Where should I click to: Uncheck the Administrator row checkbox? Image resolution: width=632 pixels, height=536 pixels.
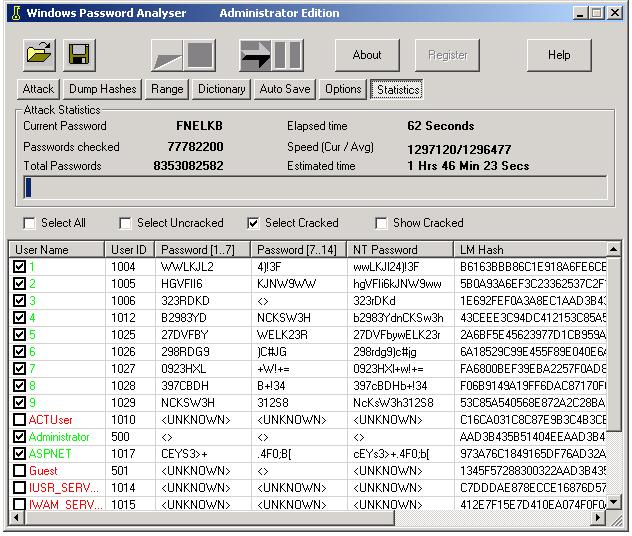click(19, 436)
